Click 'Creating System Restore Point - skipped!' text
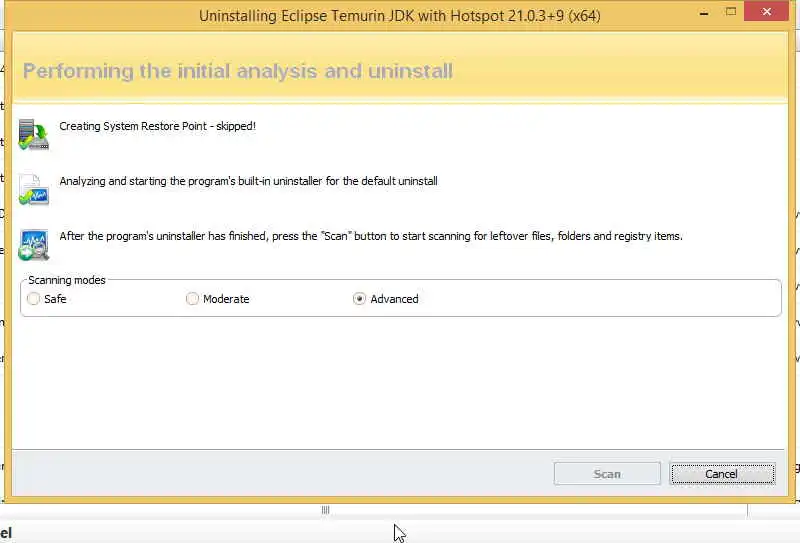Screen dimensions: 800x543 tap(158, 126)
